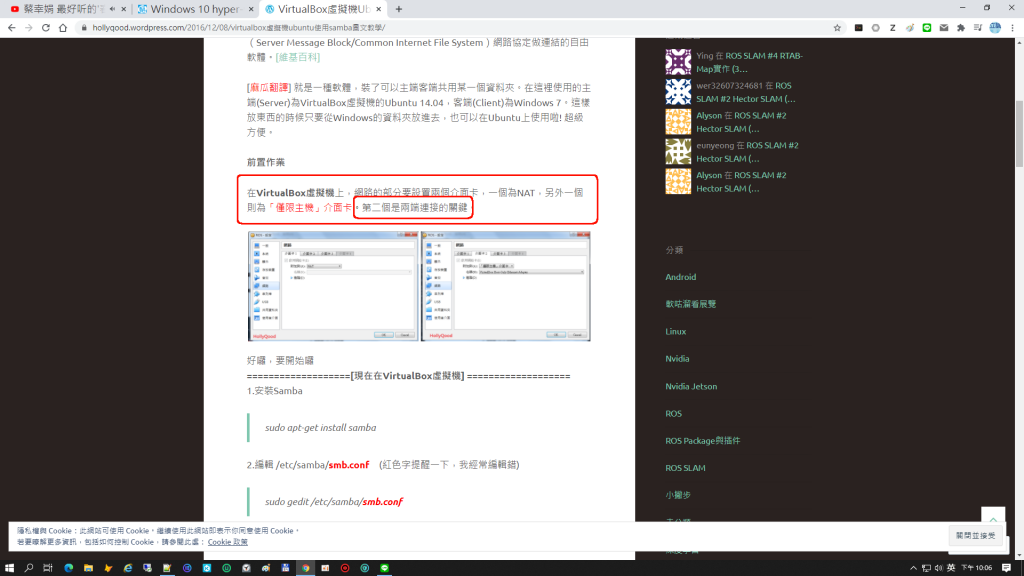Screen dimensions: 1024x576
Task: Click the browser forward arrow
Action: coord(29,27)
